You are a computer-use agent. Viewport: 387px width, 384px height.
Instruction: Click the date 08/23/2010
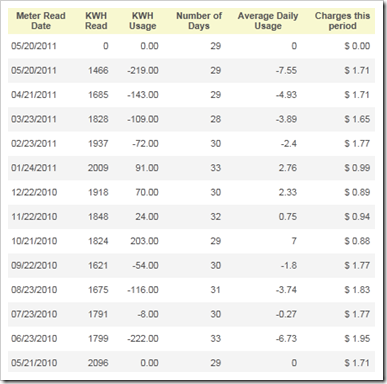(x=34, y=290)
